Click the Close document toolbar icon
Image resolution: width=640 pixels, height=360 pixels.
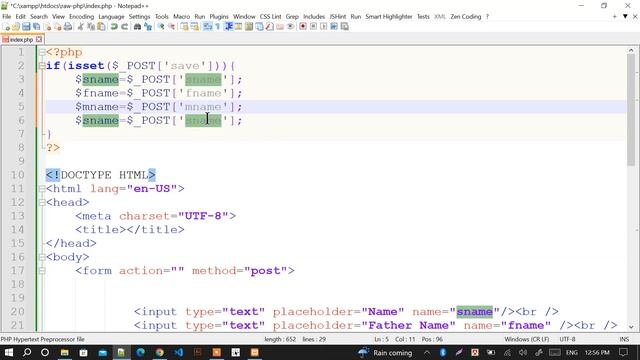coord(47,27)
